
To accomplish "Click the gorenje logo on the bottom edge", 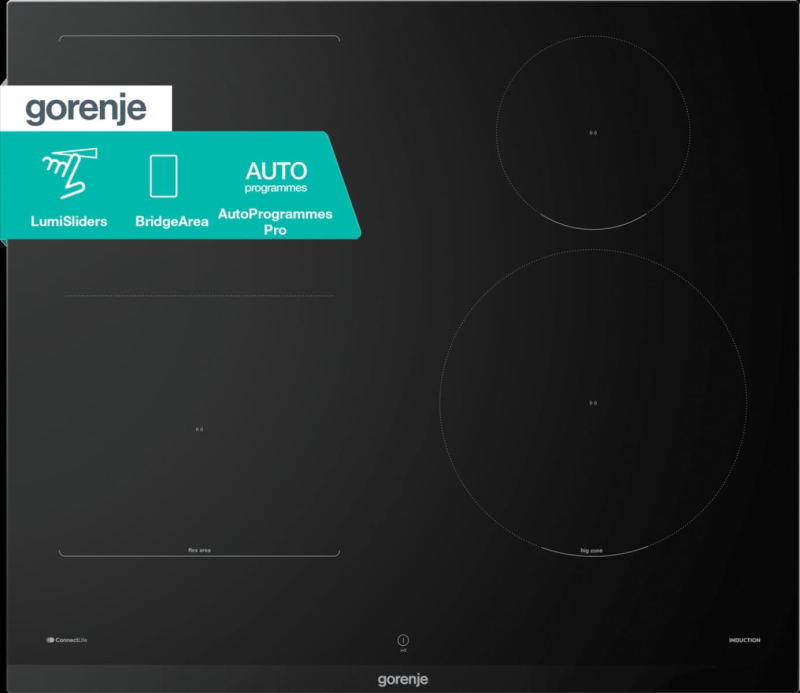I will (403, 680).
